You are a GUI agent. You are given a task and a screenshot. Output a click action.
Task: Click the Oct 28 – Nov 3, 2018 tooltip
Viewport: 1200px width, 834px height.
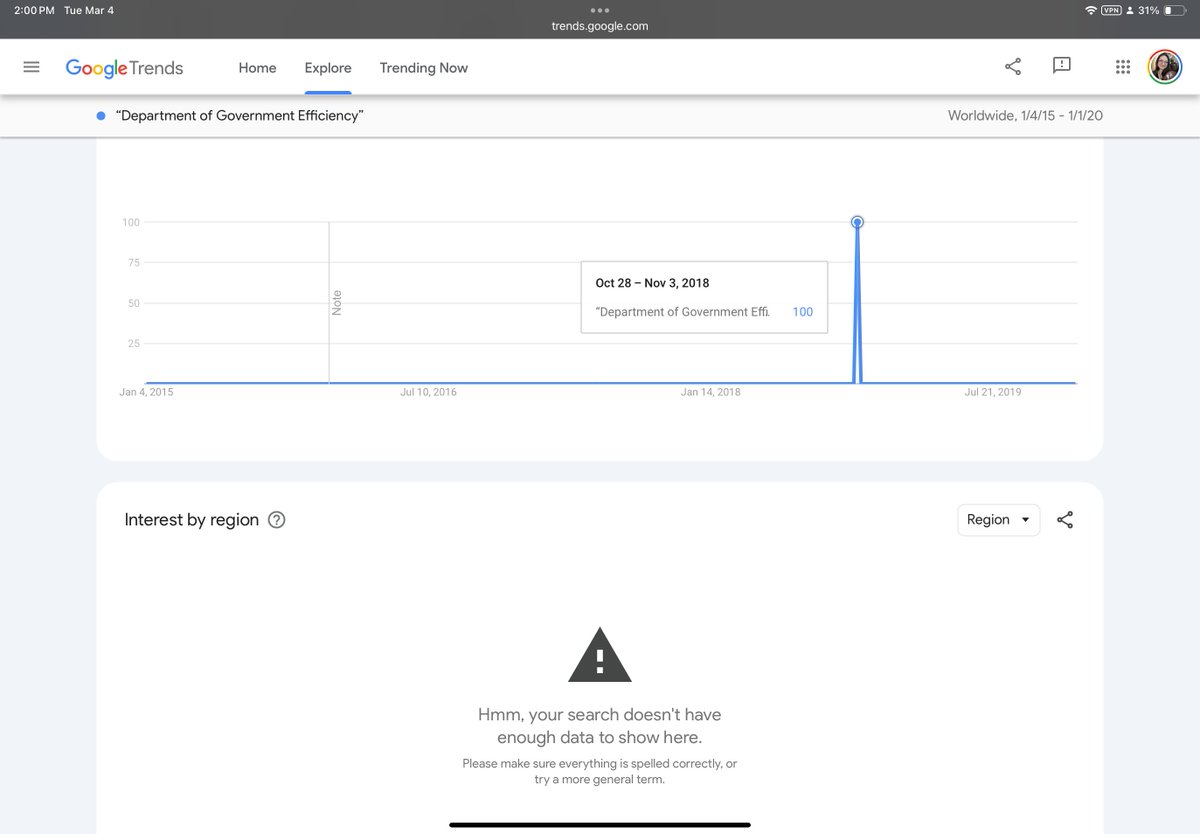(704, 297)
